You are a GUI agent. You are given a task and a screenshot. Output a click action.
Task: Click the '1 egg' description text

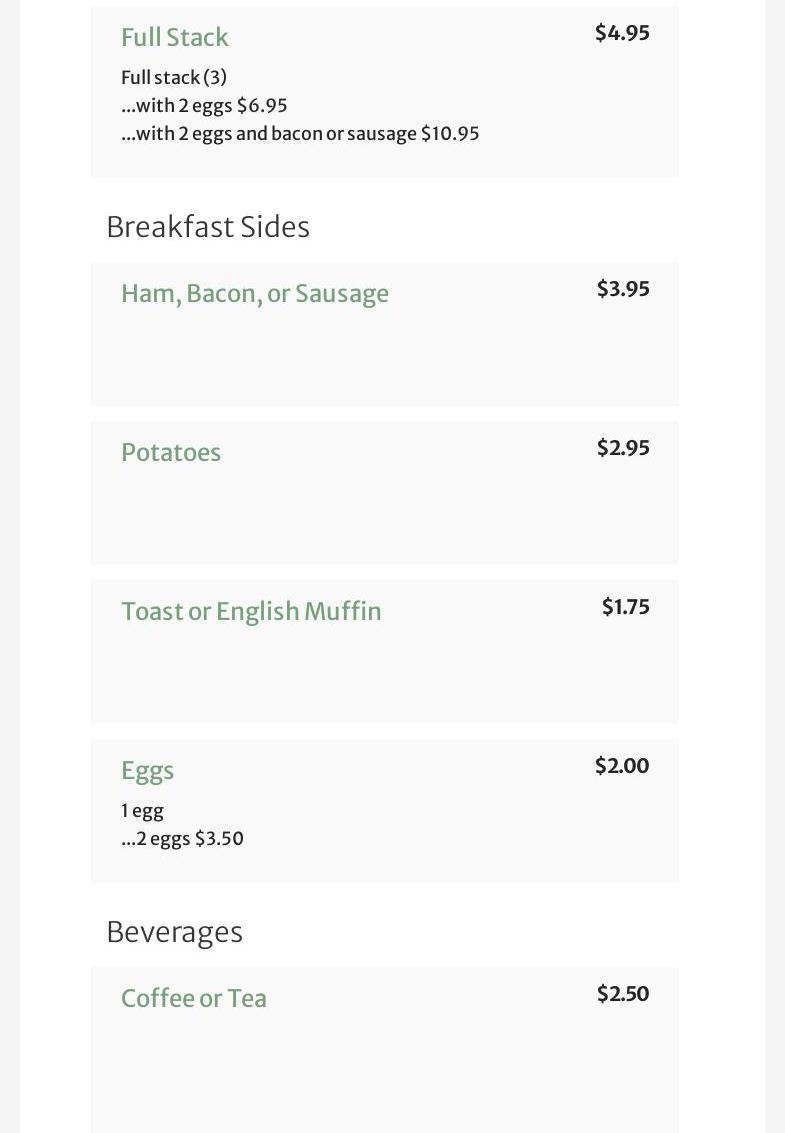142,810
